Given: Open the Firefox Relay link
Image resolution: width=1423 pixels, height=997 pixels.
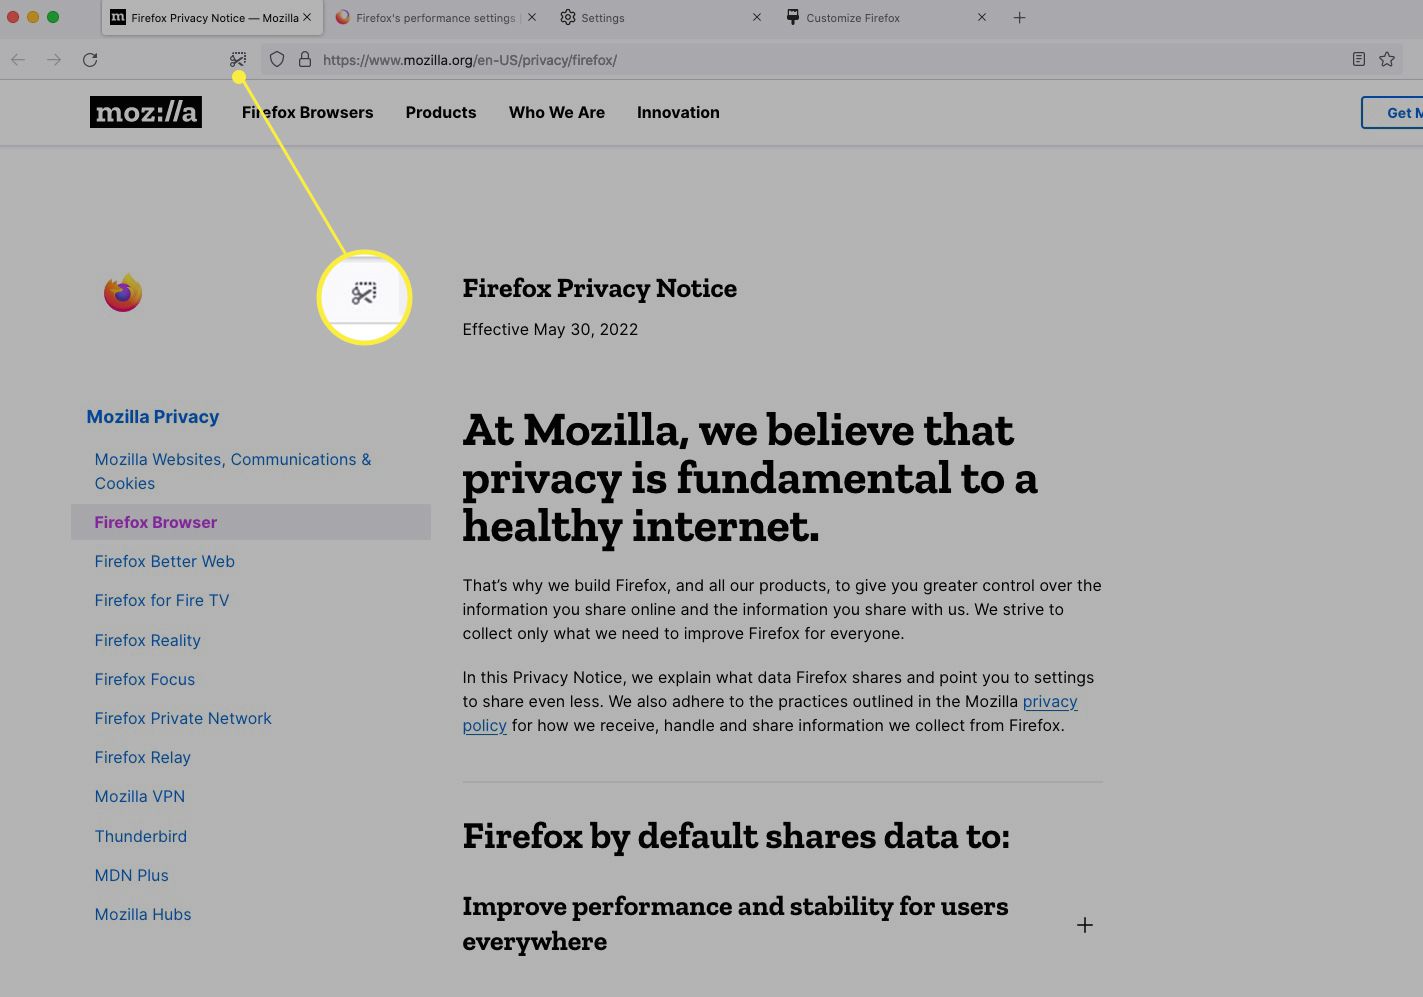Looking at the screenshot, I should pyautogui.click(x=143, y=757).
